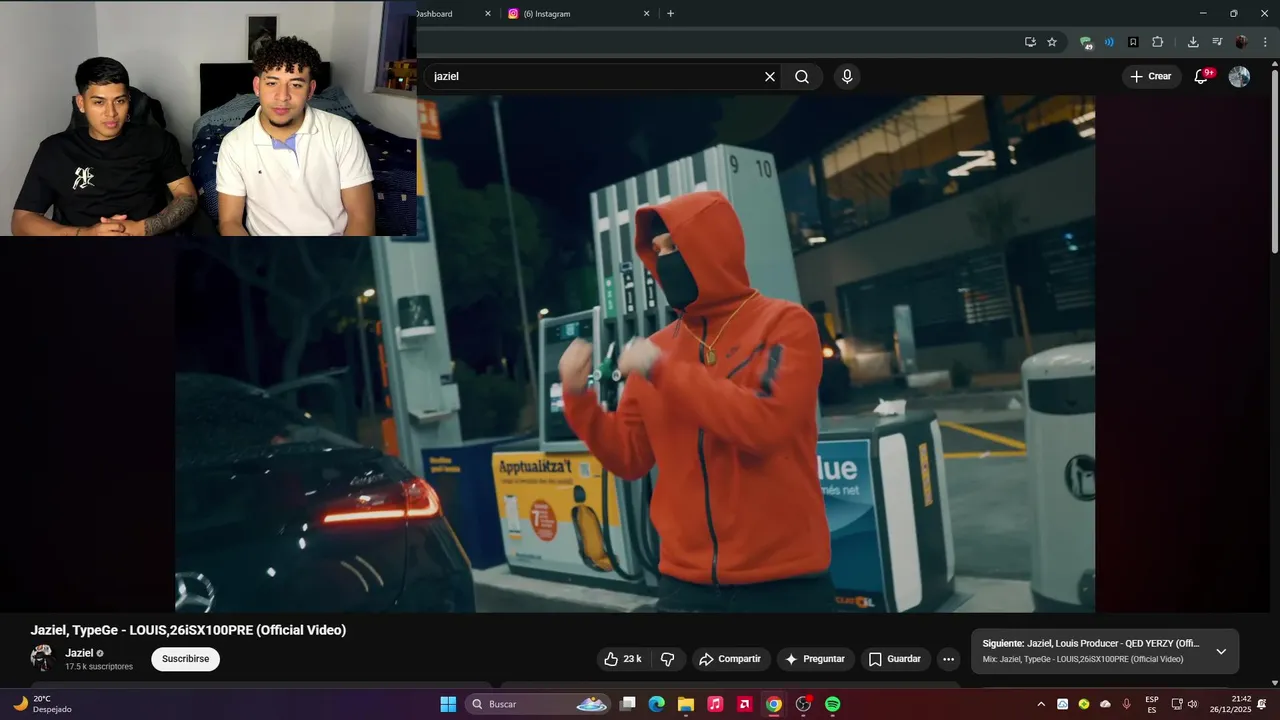Click the video player to pause
This screenshot has width=1280, height=720.
635,353
